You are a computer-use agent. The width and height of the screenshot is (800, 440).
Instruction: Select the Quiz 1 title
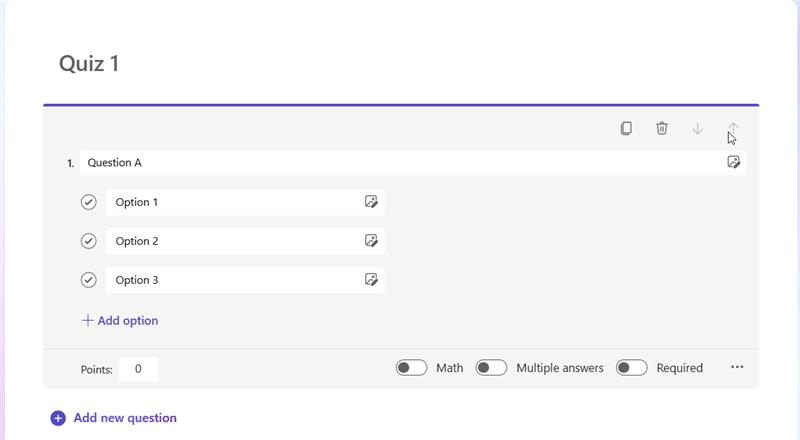89,64
